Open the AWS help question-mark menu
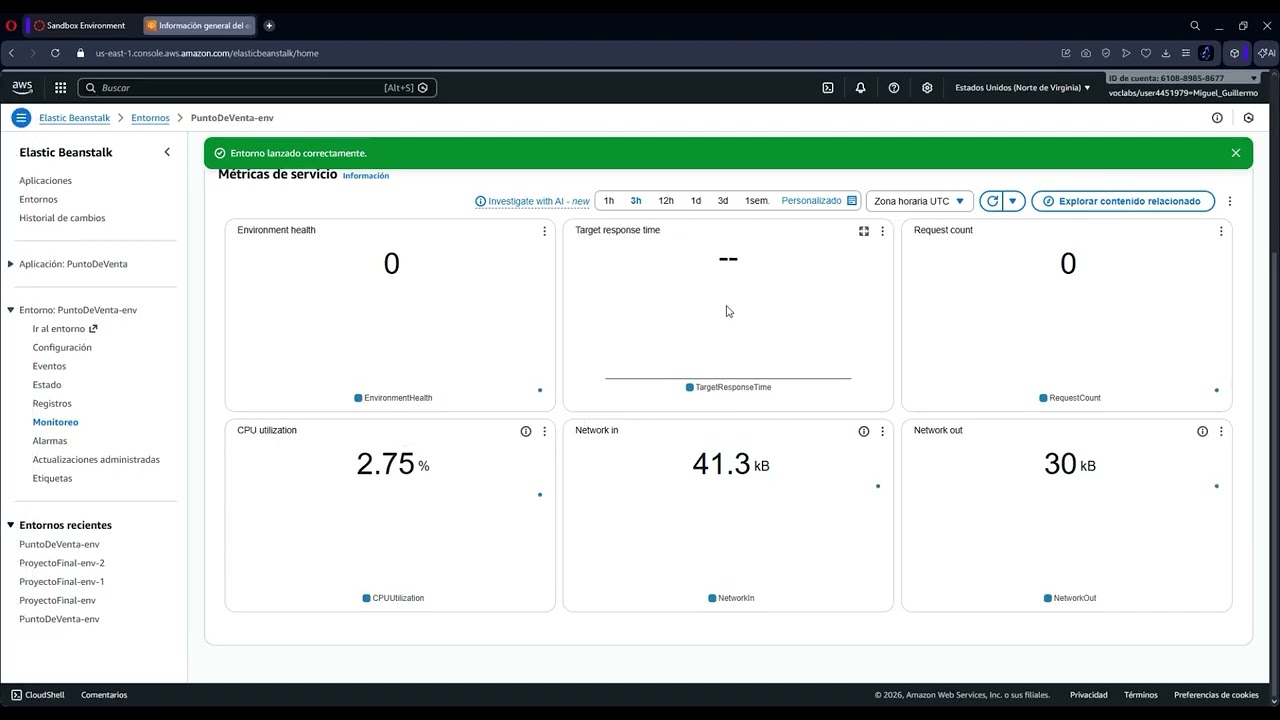 (x=894, y=88)
